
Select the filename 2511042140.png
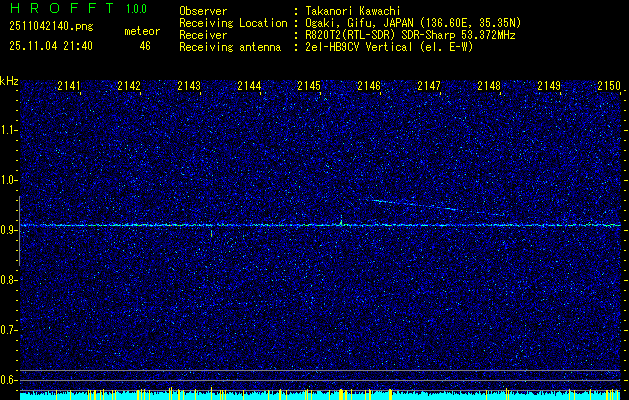pos(51,26)
